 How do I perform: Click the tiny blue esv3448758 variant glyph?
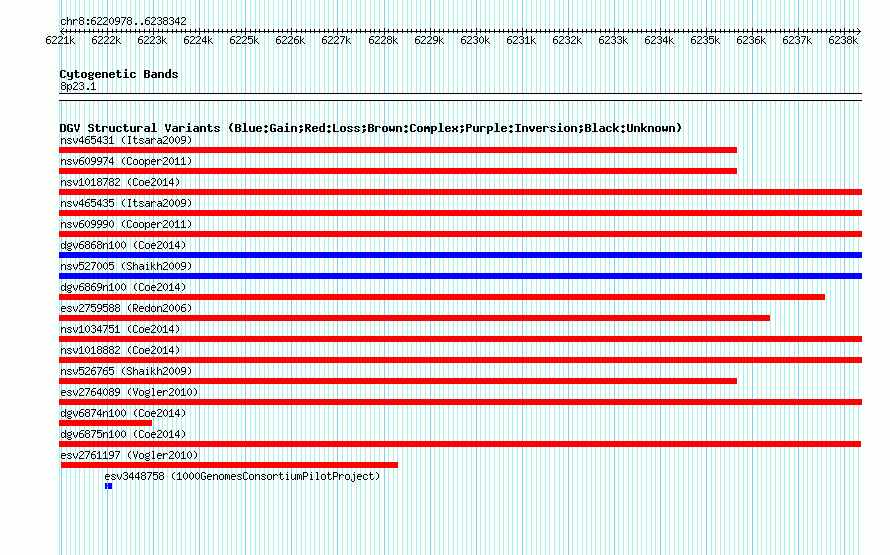click(x=108, y=486)
